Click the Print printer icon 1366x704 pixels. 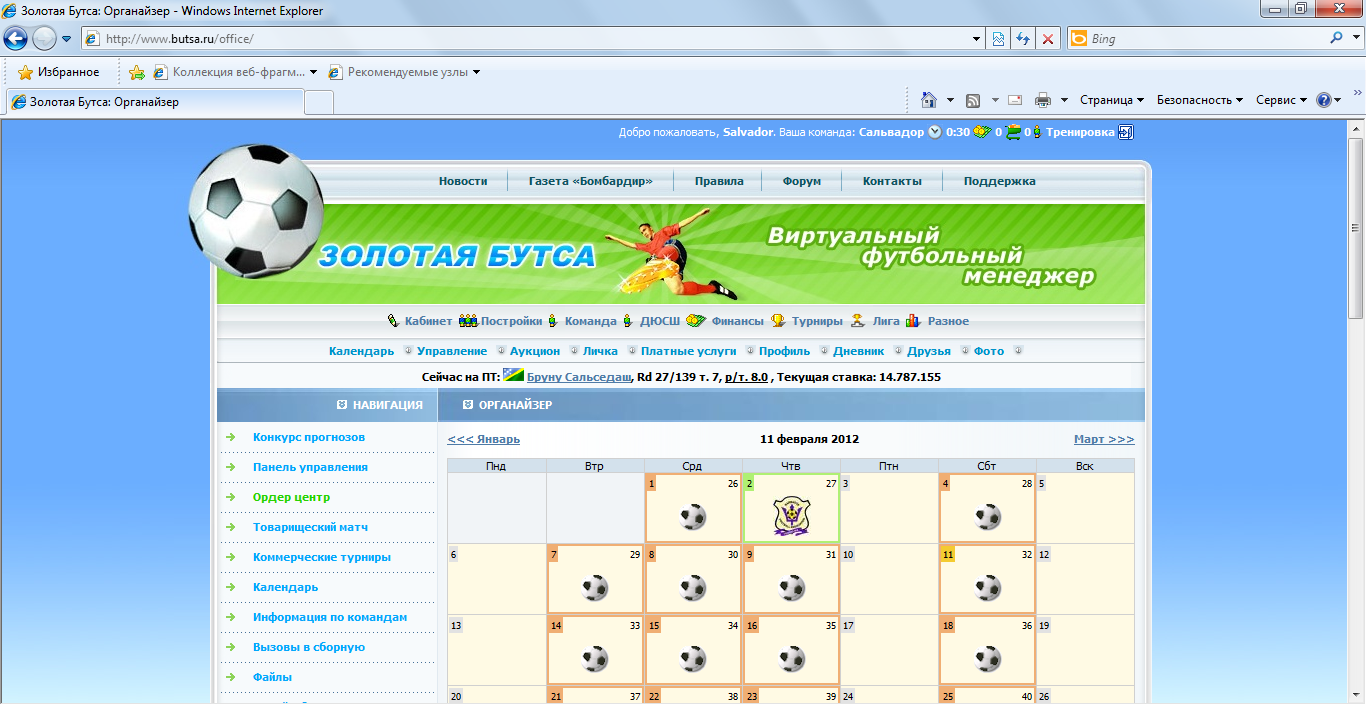(1043, 100)
